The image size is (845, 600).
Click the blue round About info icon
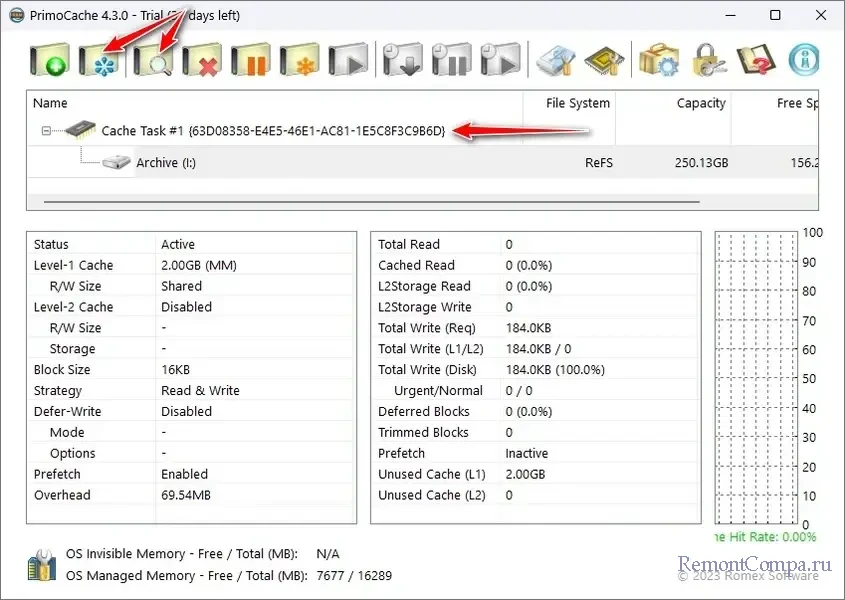(x=805, y=59)
